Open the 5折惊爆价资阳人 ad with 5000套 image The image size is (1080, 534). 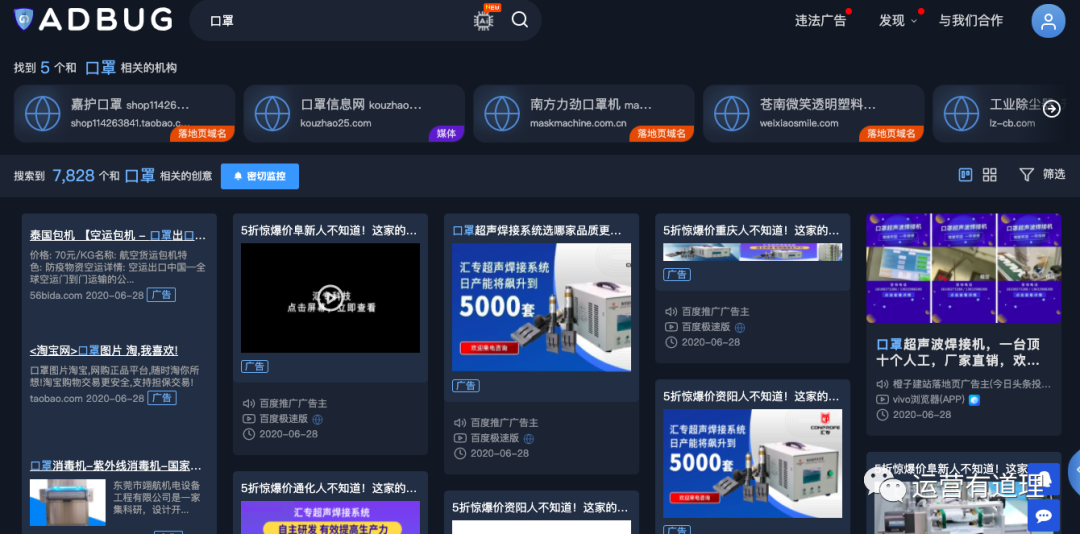[752, 464]
